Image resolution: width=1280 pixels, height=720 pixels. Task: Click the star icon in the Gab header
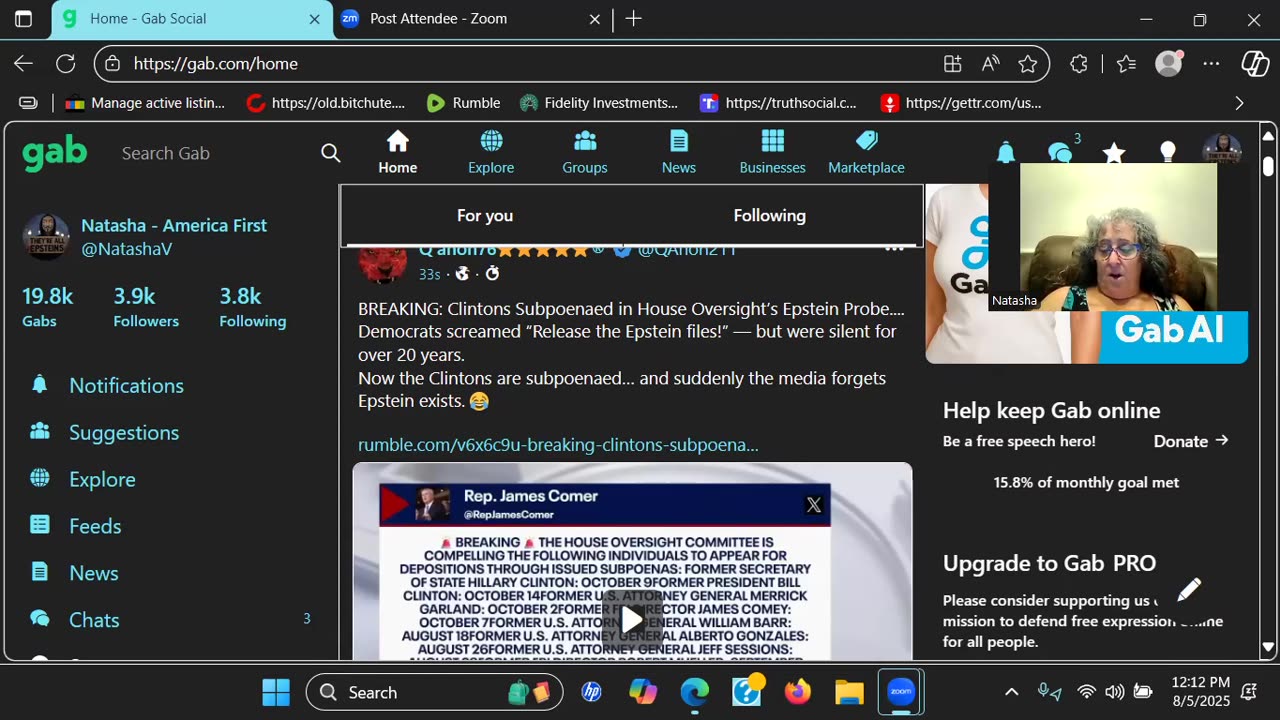tap(1113, 153)
